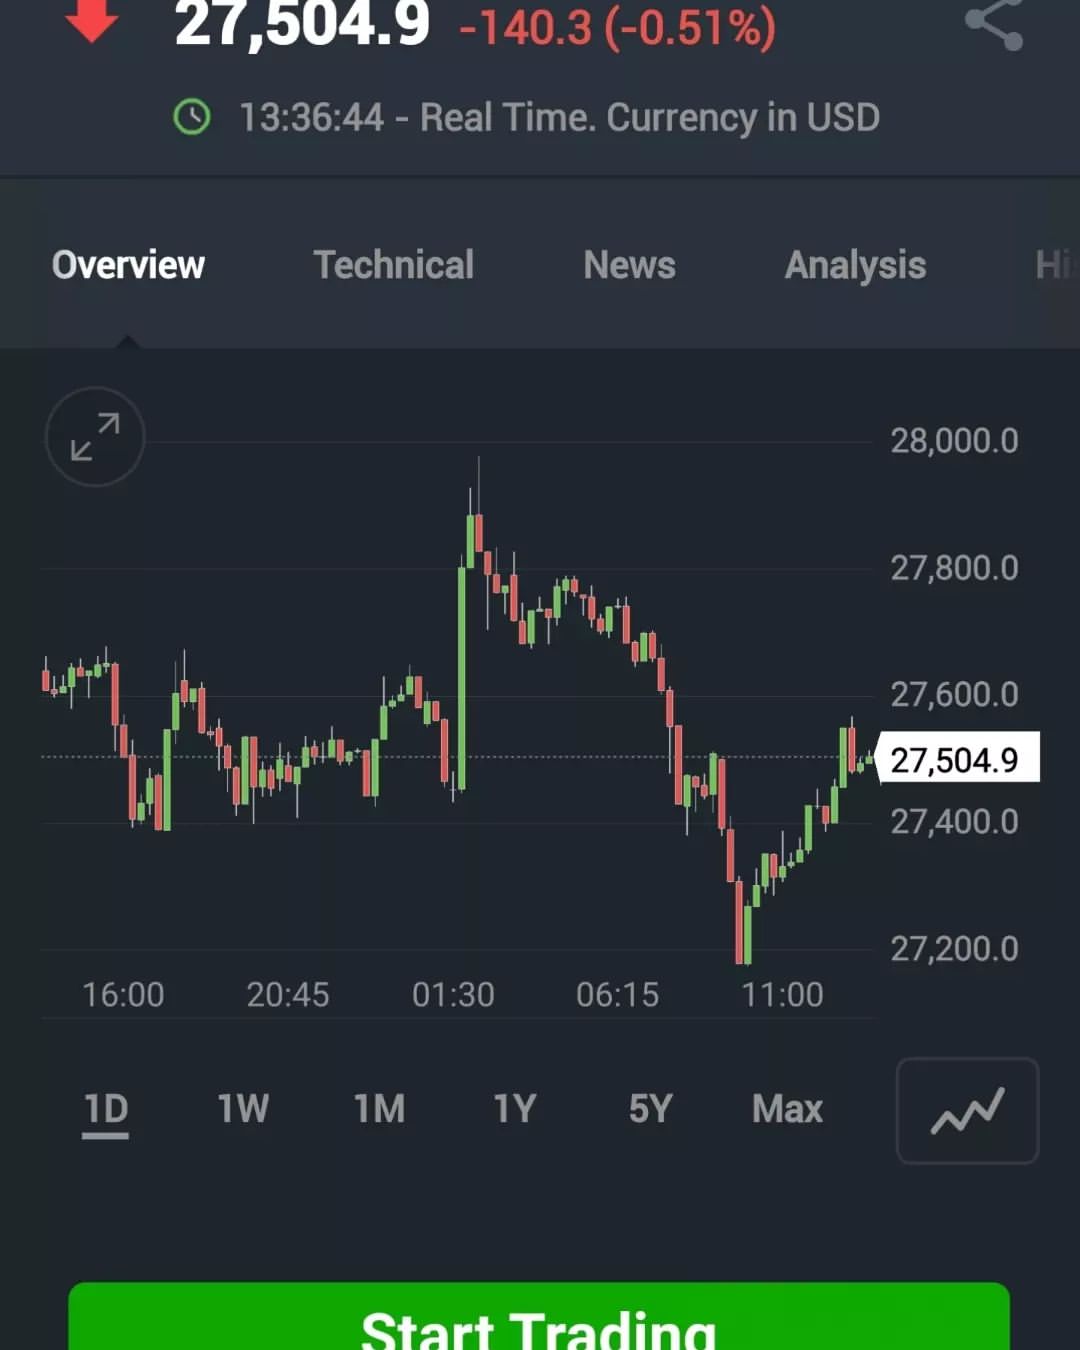Screen dimensions: 1080x1350
Task: Tap the current price label 27,504.9 on chart
Action: [x=957, y=759]
